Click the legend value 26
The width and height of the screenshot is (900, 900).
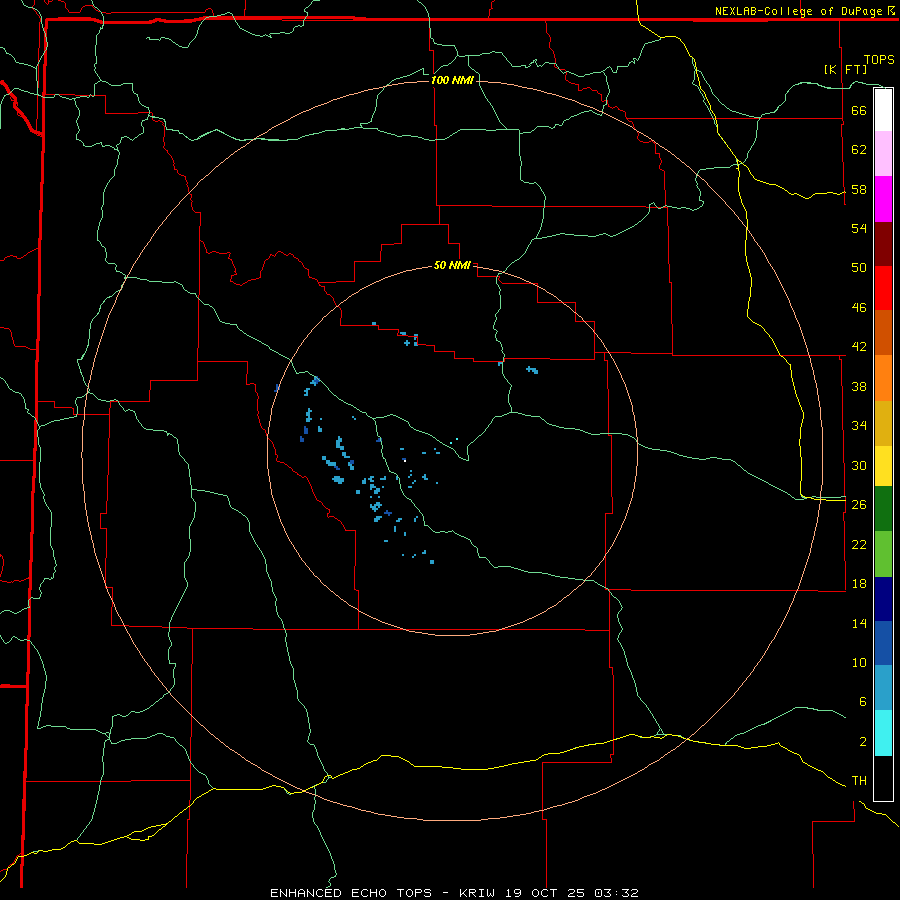click(859, 504)
